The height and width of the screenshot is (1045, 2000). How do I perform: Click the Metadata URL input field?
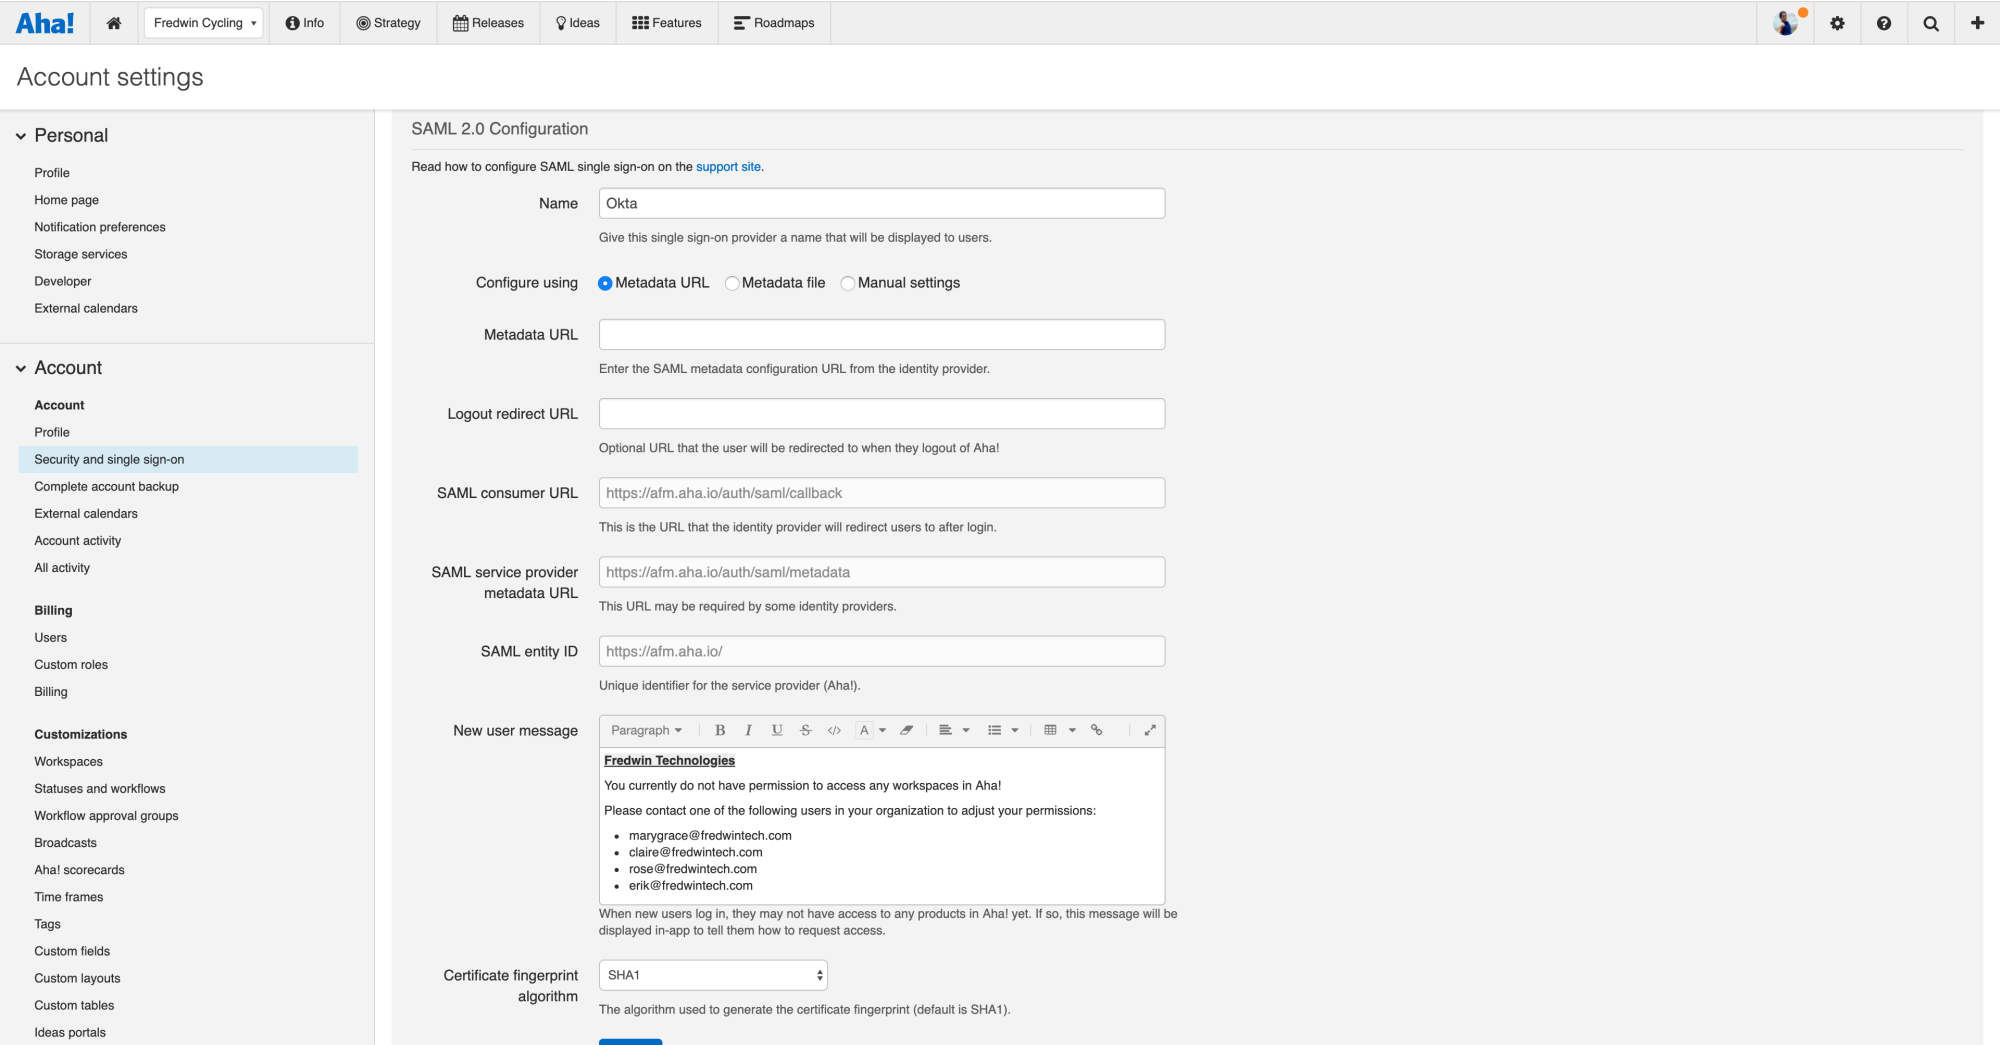click(882, 334)
